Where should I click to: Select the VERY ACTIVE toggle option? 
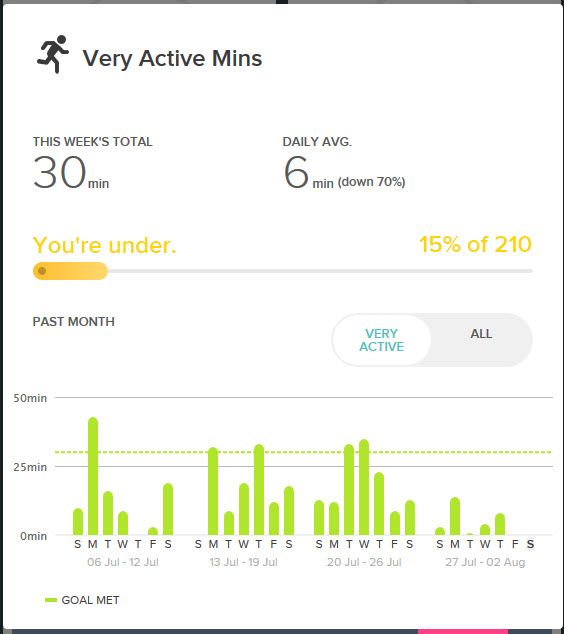(382, 340)
